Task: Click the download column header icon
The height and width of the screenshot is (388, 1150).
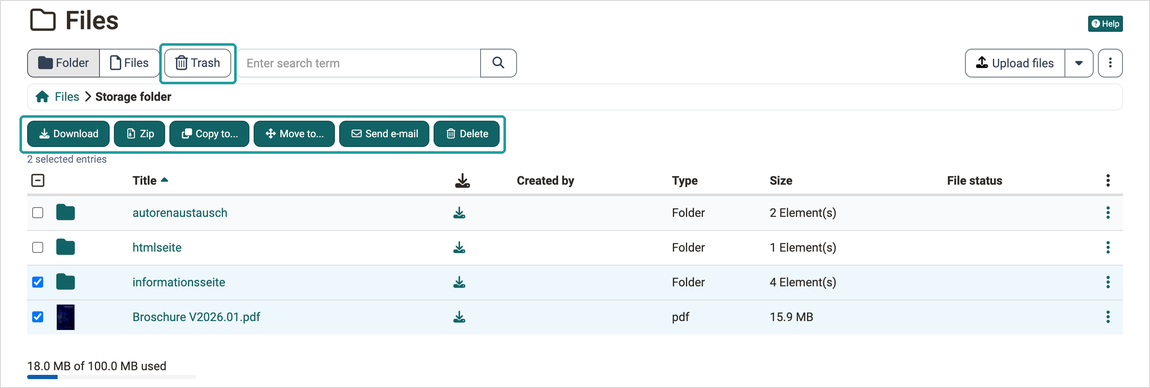Action: pyautogui.click(x=462, y=181)
